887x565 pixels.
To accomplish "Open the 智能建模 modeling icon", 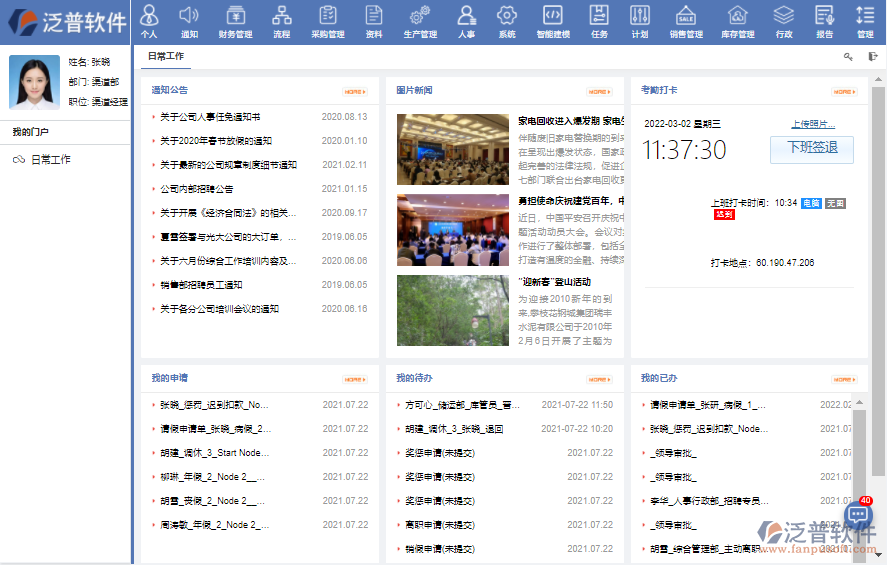I will 552,21.
